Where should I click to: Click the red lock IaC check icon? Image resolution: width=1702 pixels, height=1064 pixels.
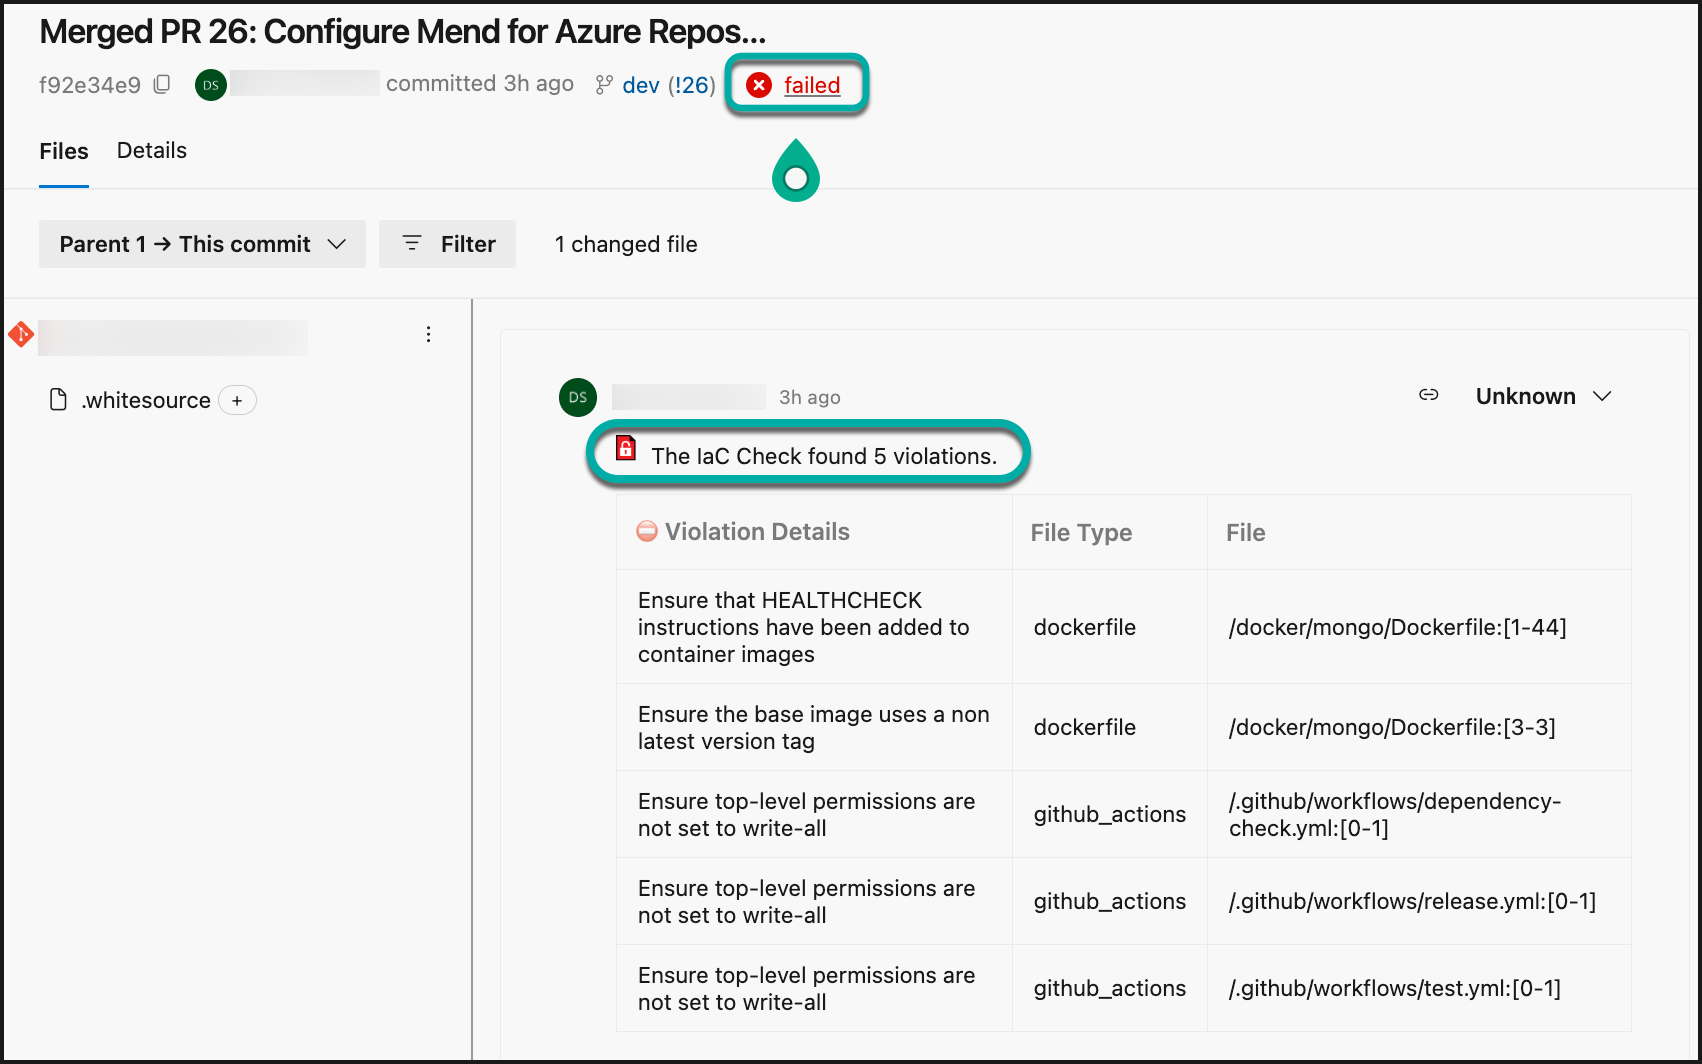pos(626,448)
